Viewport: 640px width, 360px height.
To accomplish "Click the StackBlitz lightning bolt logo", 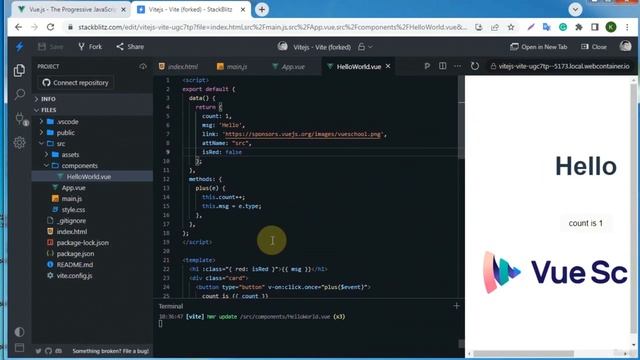I will pyautogui.click(x=19, y=47).
